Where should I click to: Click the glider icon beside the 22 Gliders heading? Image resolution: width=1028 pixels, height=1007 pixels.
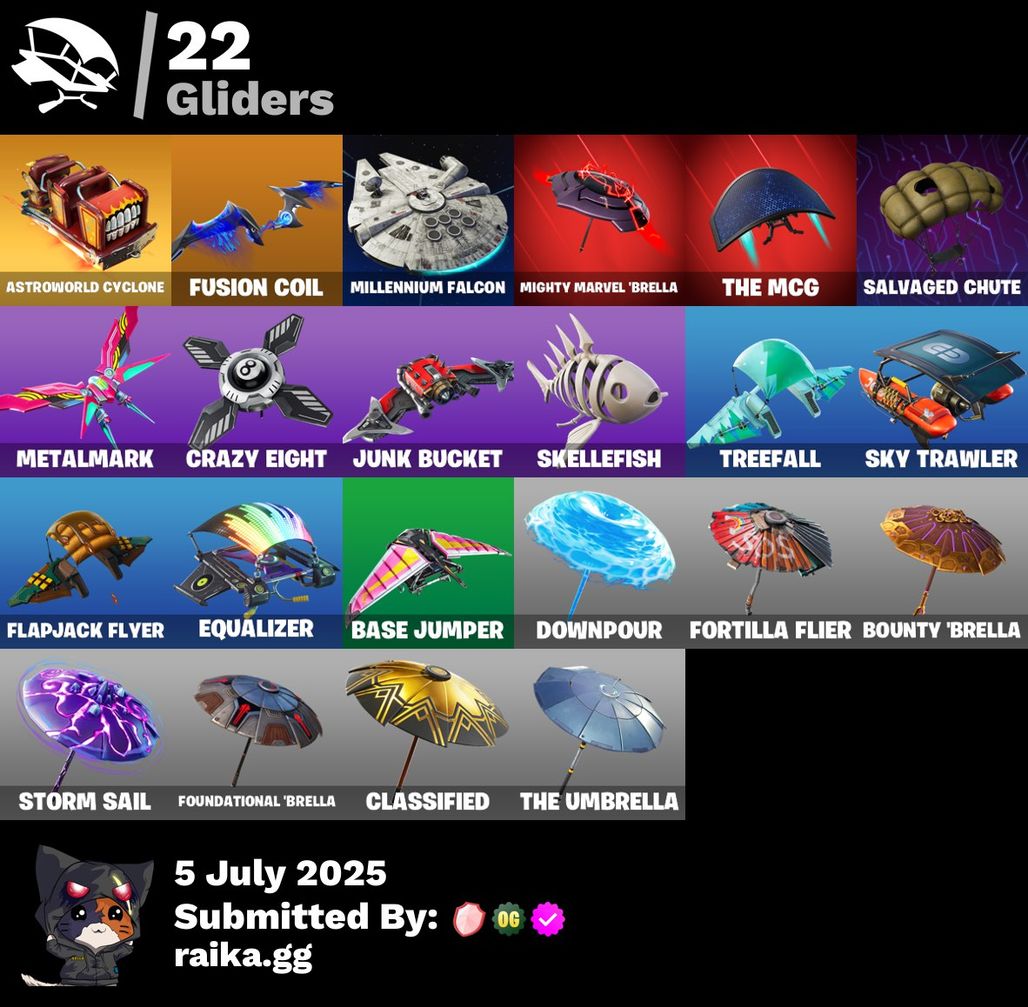(x=66, y=64)
